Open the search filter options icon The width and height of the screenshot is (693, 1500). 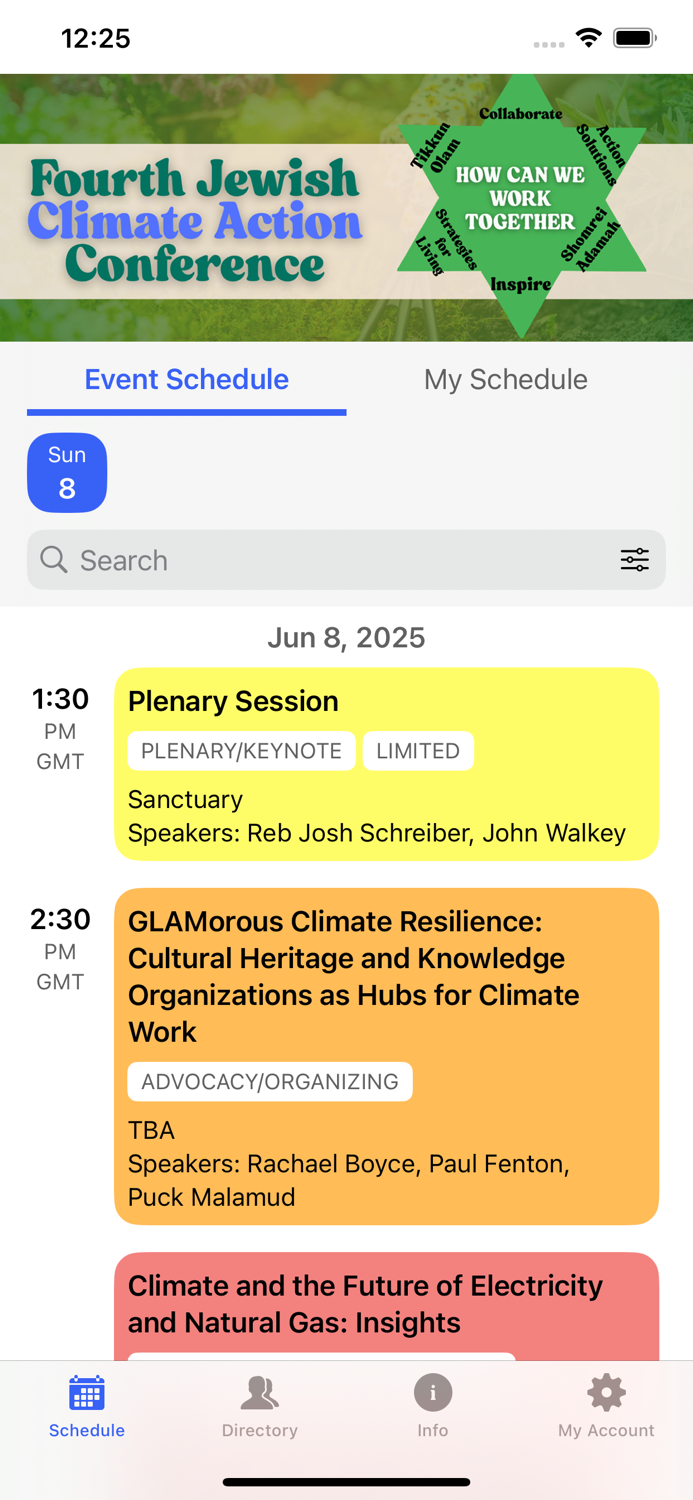(635, 560)
